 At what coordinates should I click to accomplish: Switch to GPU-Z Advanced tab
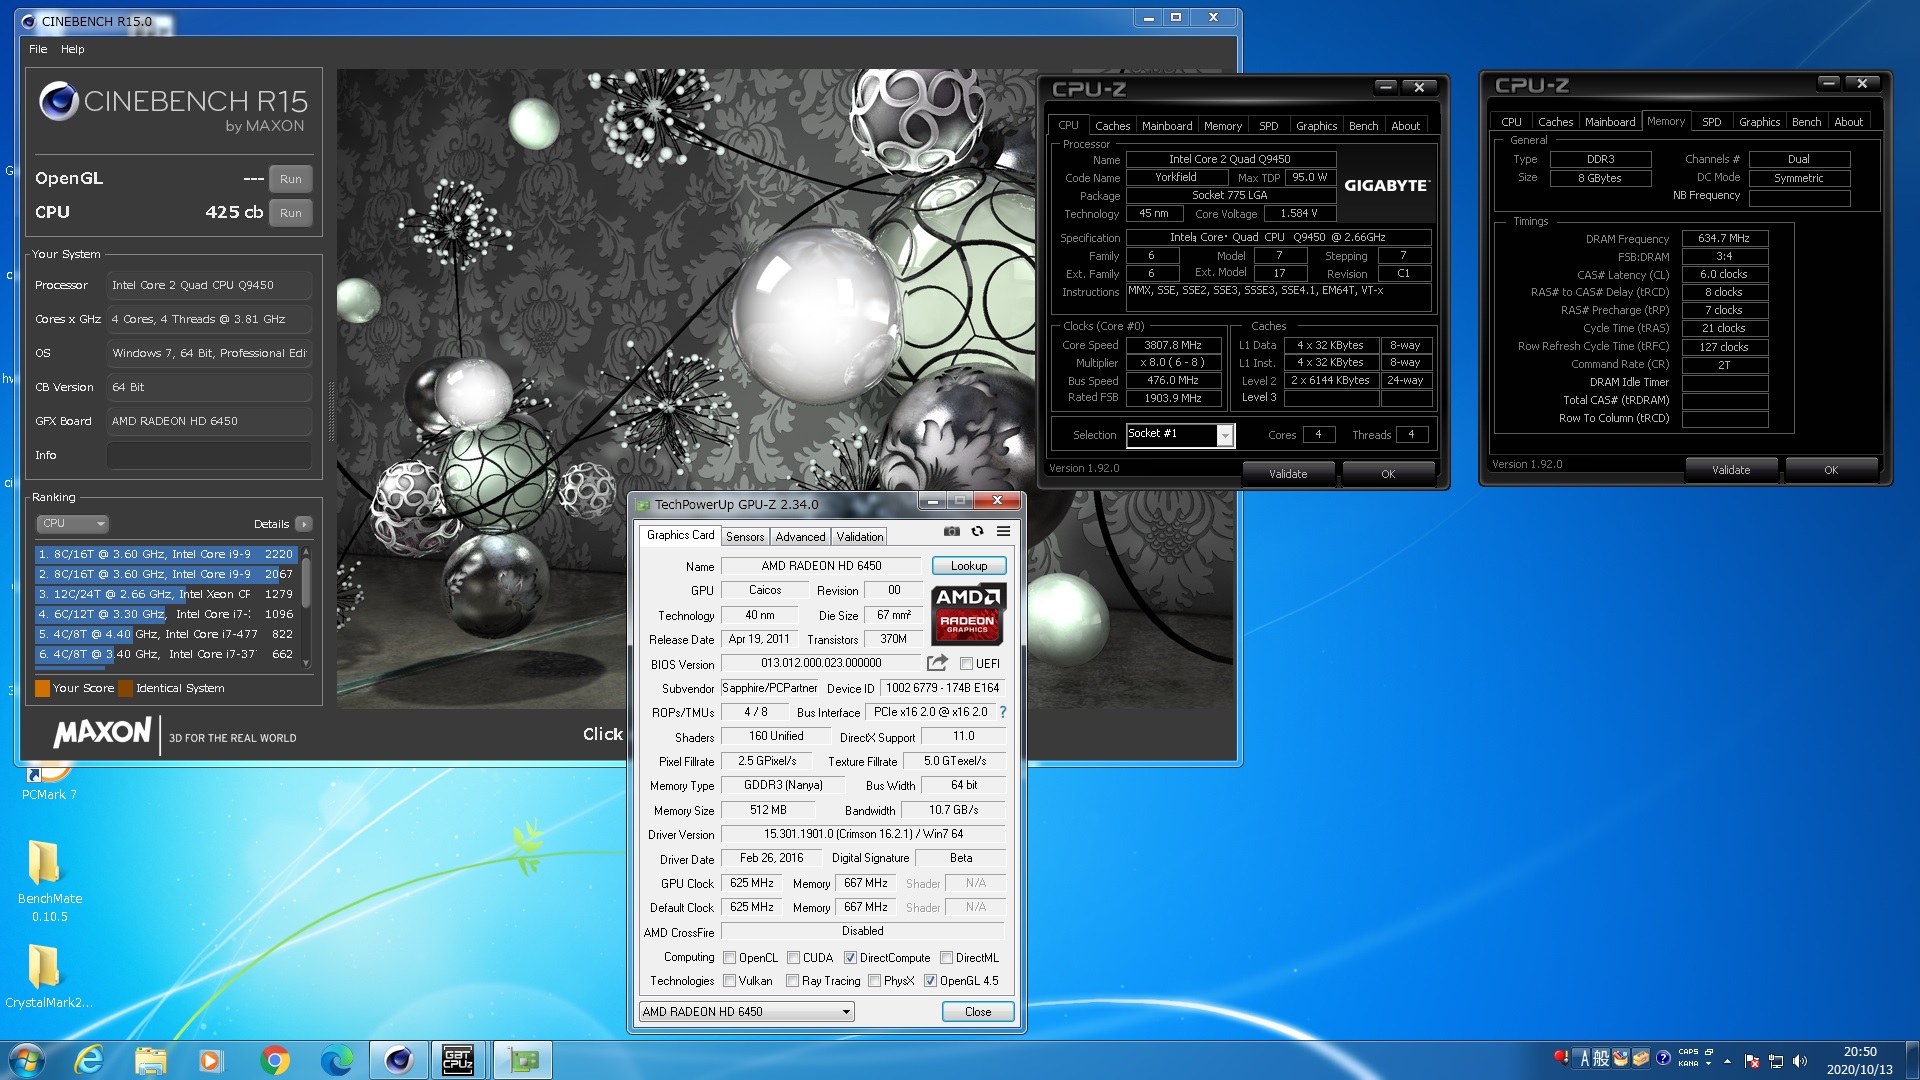800,537
